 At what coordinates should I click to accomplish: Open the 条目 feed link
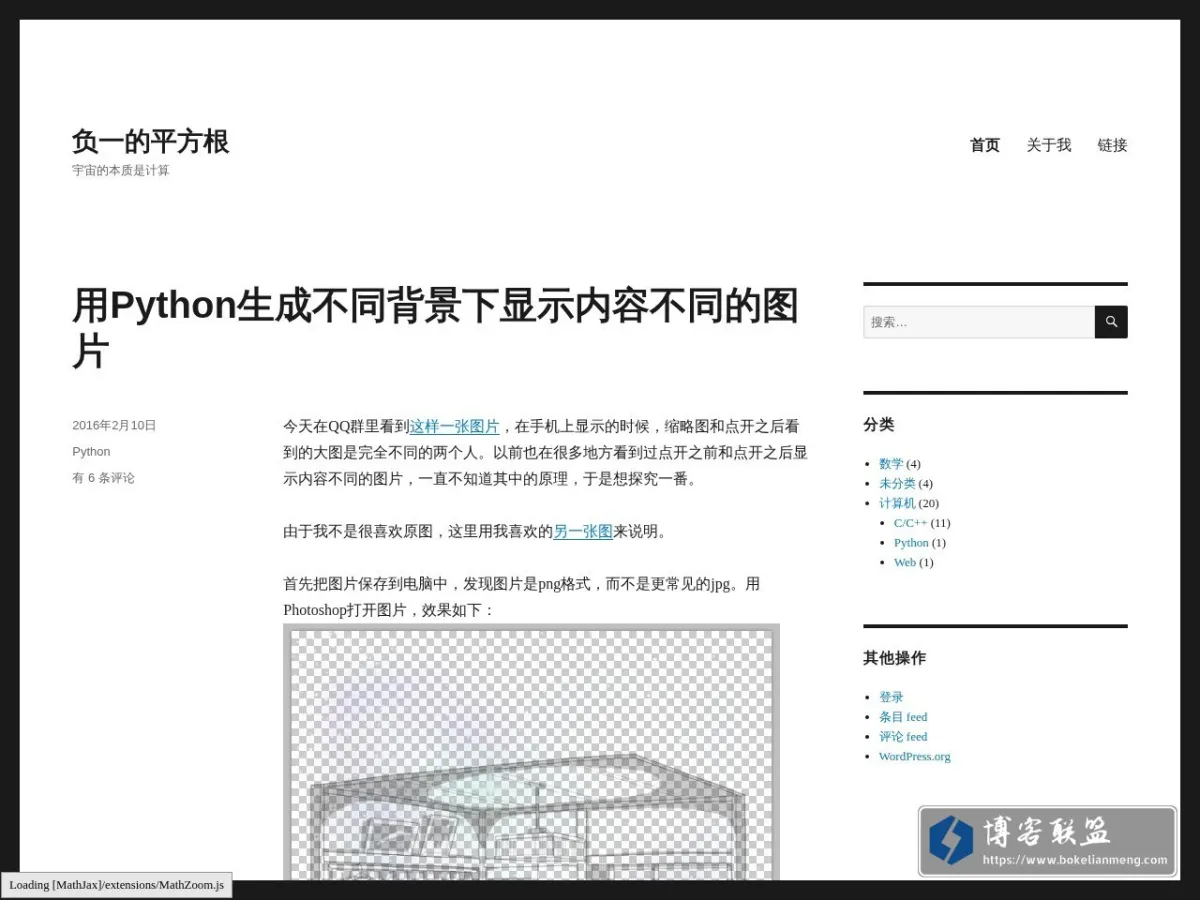pos(903,717)
